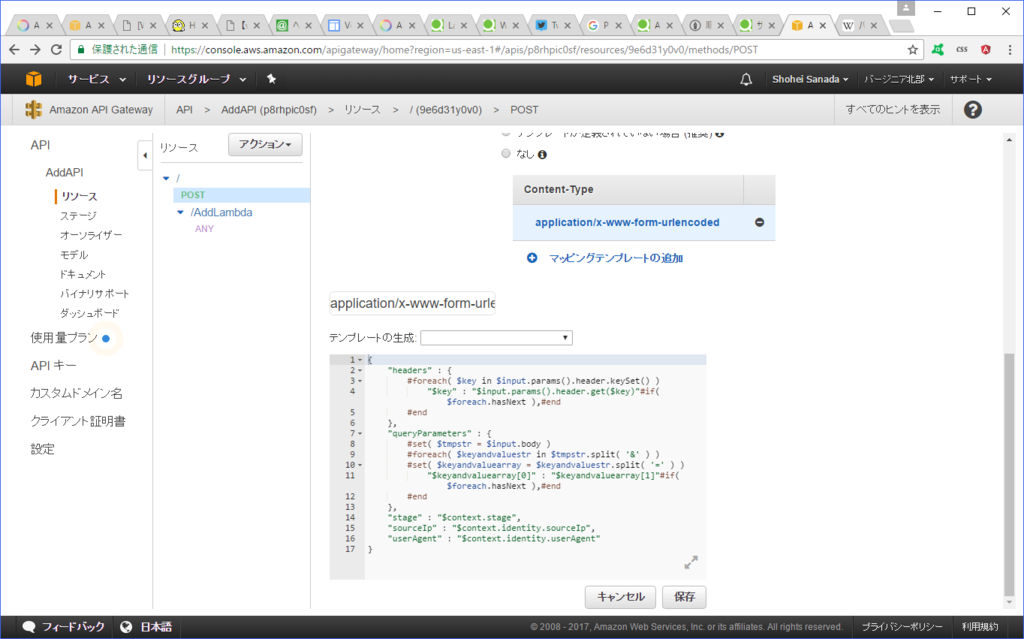Open モデル in the sidebar

point(74,255)
